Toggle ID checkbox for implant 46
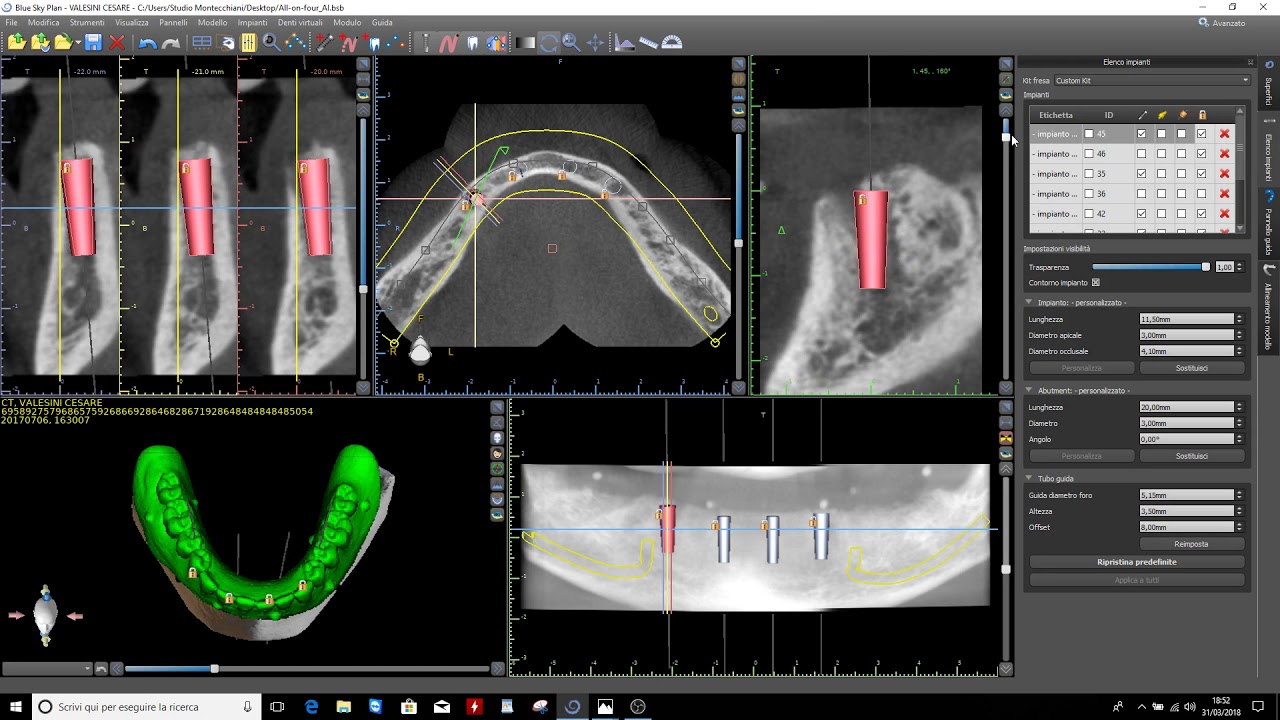 tap(1089, 153)
